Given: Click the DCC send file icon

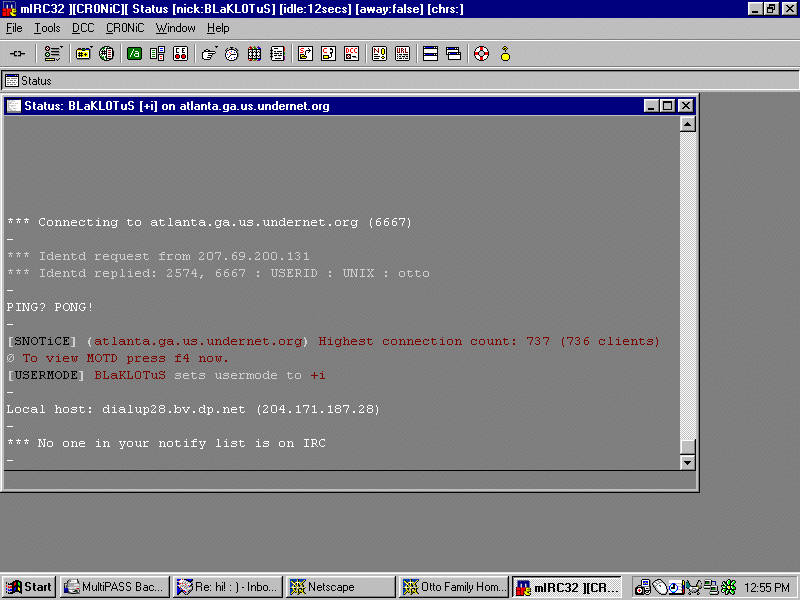Looking at the screenshot, I should click(x=306, y=54).
